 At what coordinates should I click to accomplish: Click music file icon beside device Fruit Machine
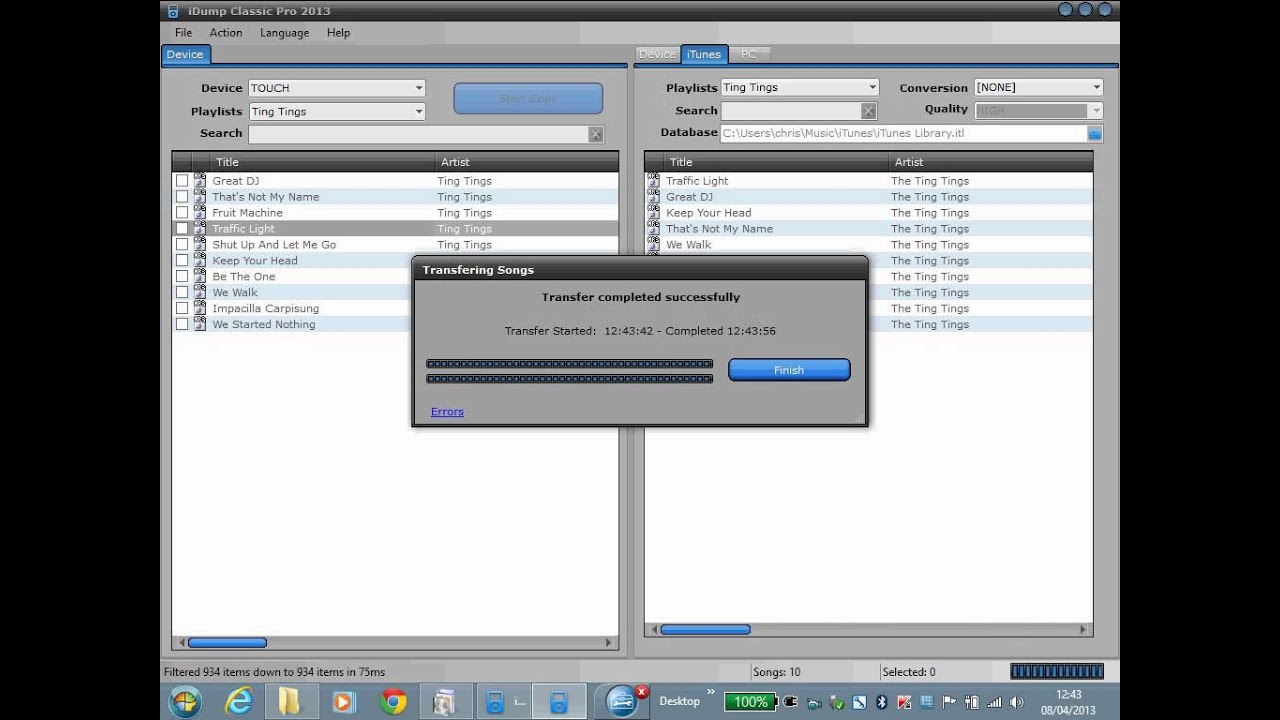pyautogui.click(x=200, y=213)
